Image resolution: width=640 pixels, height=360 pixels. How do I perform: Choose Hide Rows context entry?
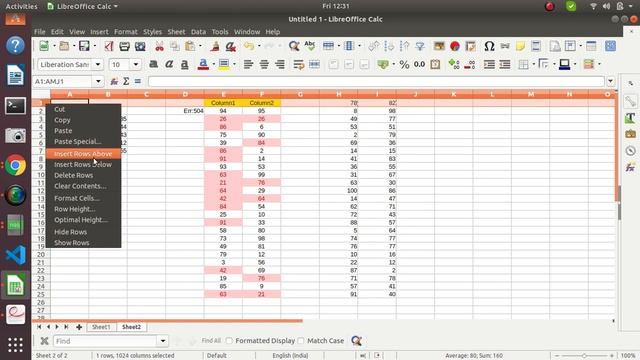[x=83, y=232]
